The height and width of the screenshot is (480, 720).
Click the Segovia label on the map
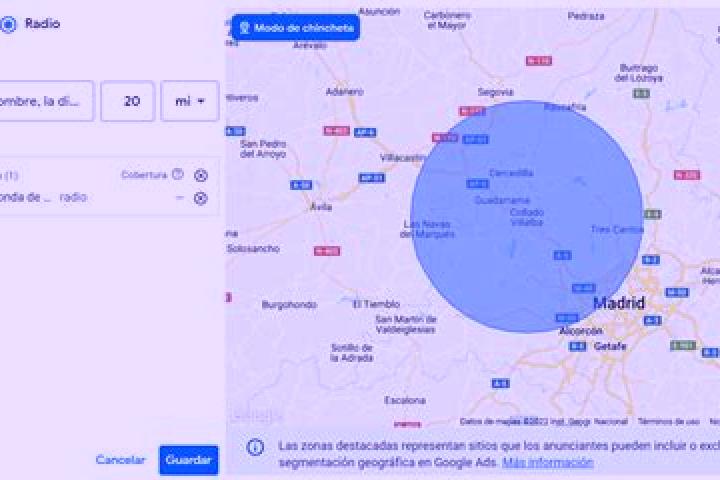pos(495,92)
